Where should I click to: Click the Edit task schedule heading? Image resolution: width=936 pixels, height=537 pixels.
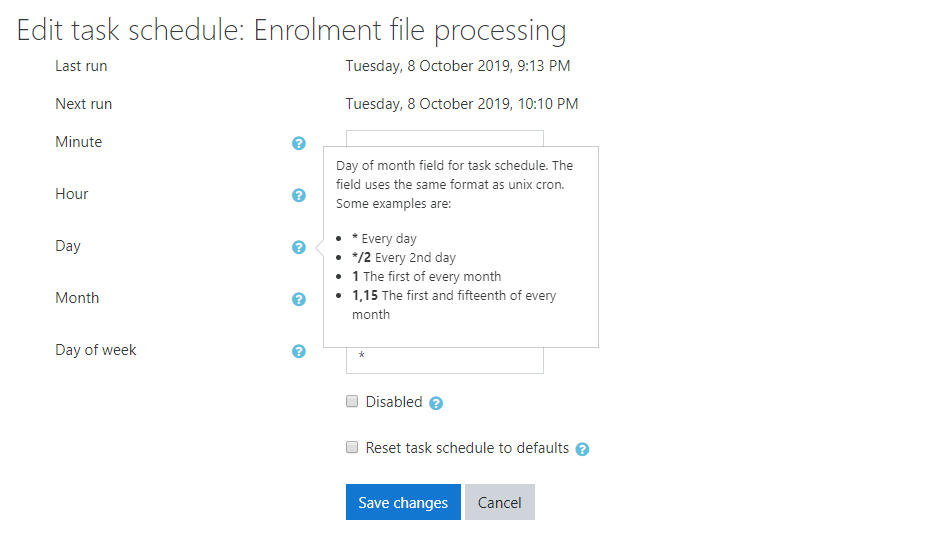[x=291, y=30]
